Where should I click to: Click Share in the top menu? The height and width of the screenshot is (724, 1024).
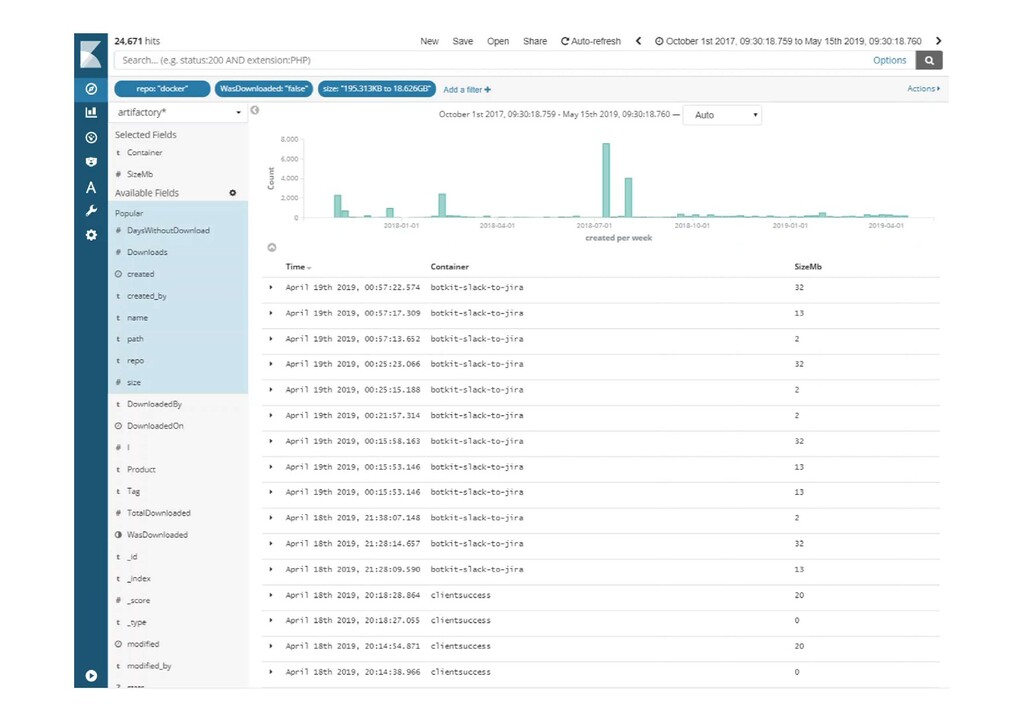tap(535, 41)
